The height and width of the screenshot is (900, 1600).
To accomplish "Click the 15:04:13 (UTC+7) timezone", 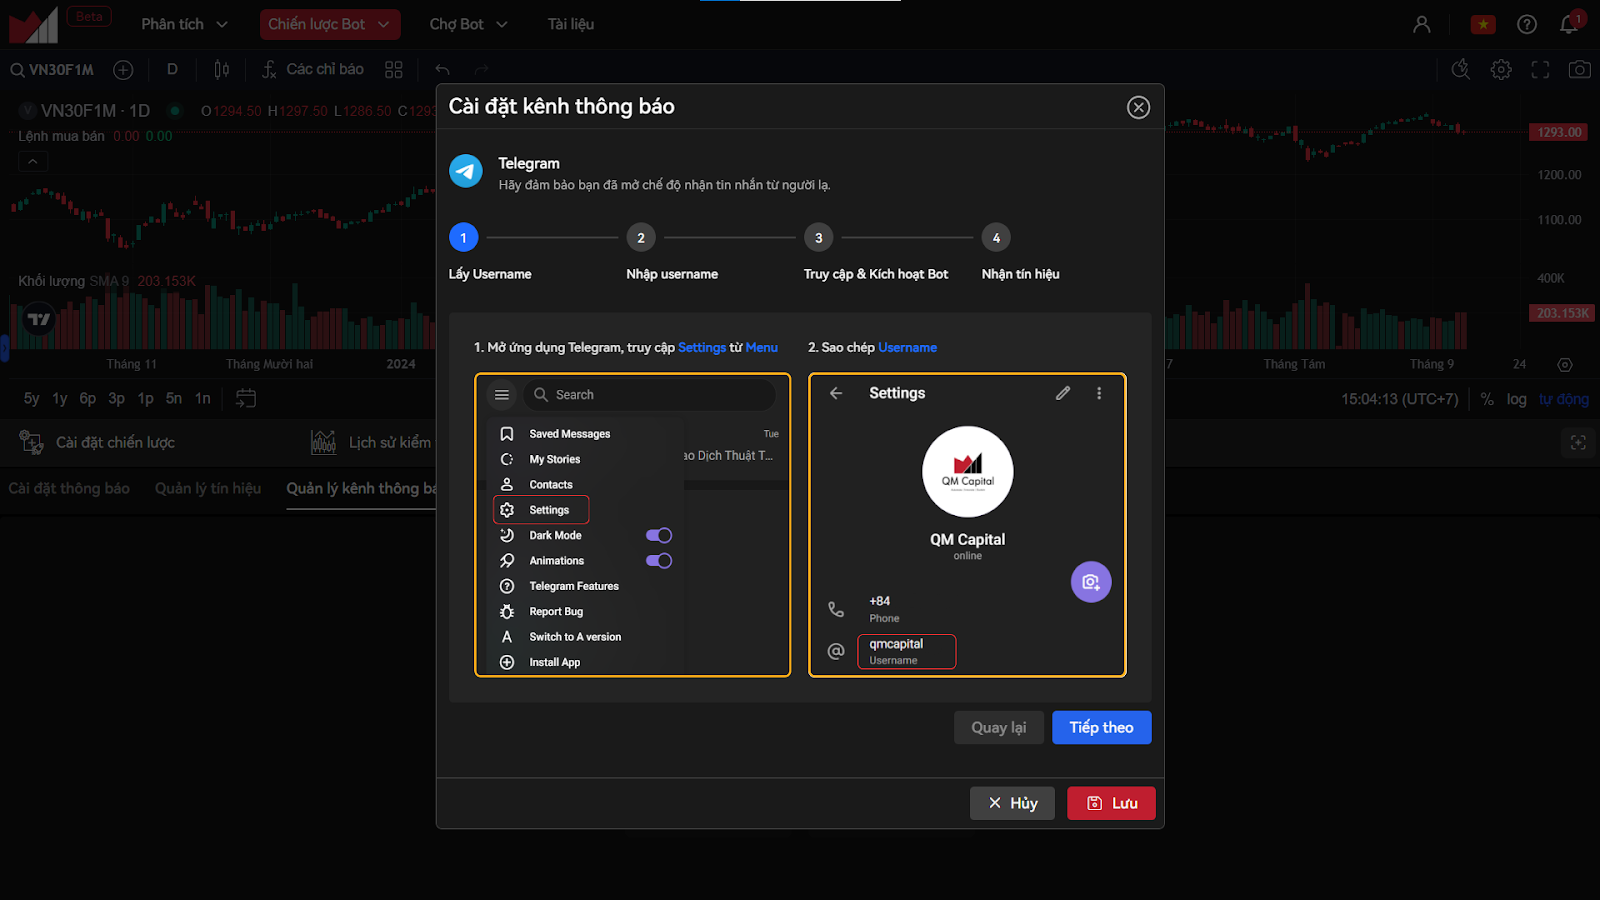I will click(x=1400, y=399).
